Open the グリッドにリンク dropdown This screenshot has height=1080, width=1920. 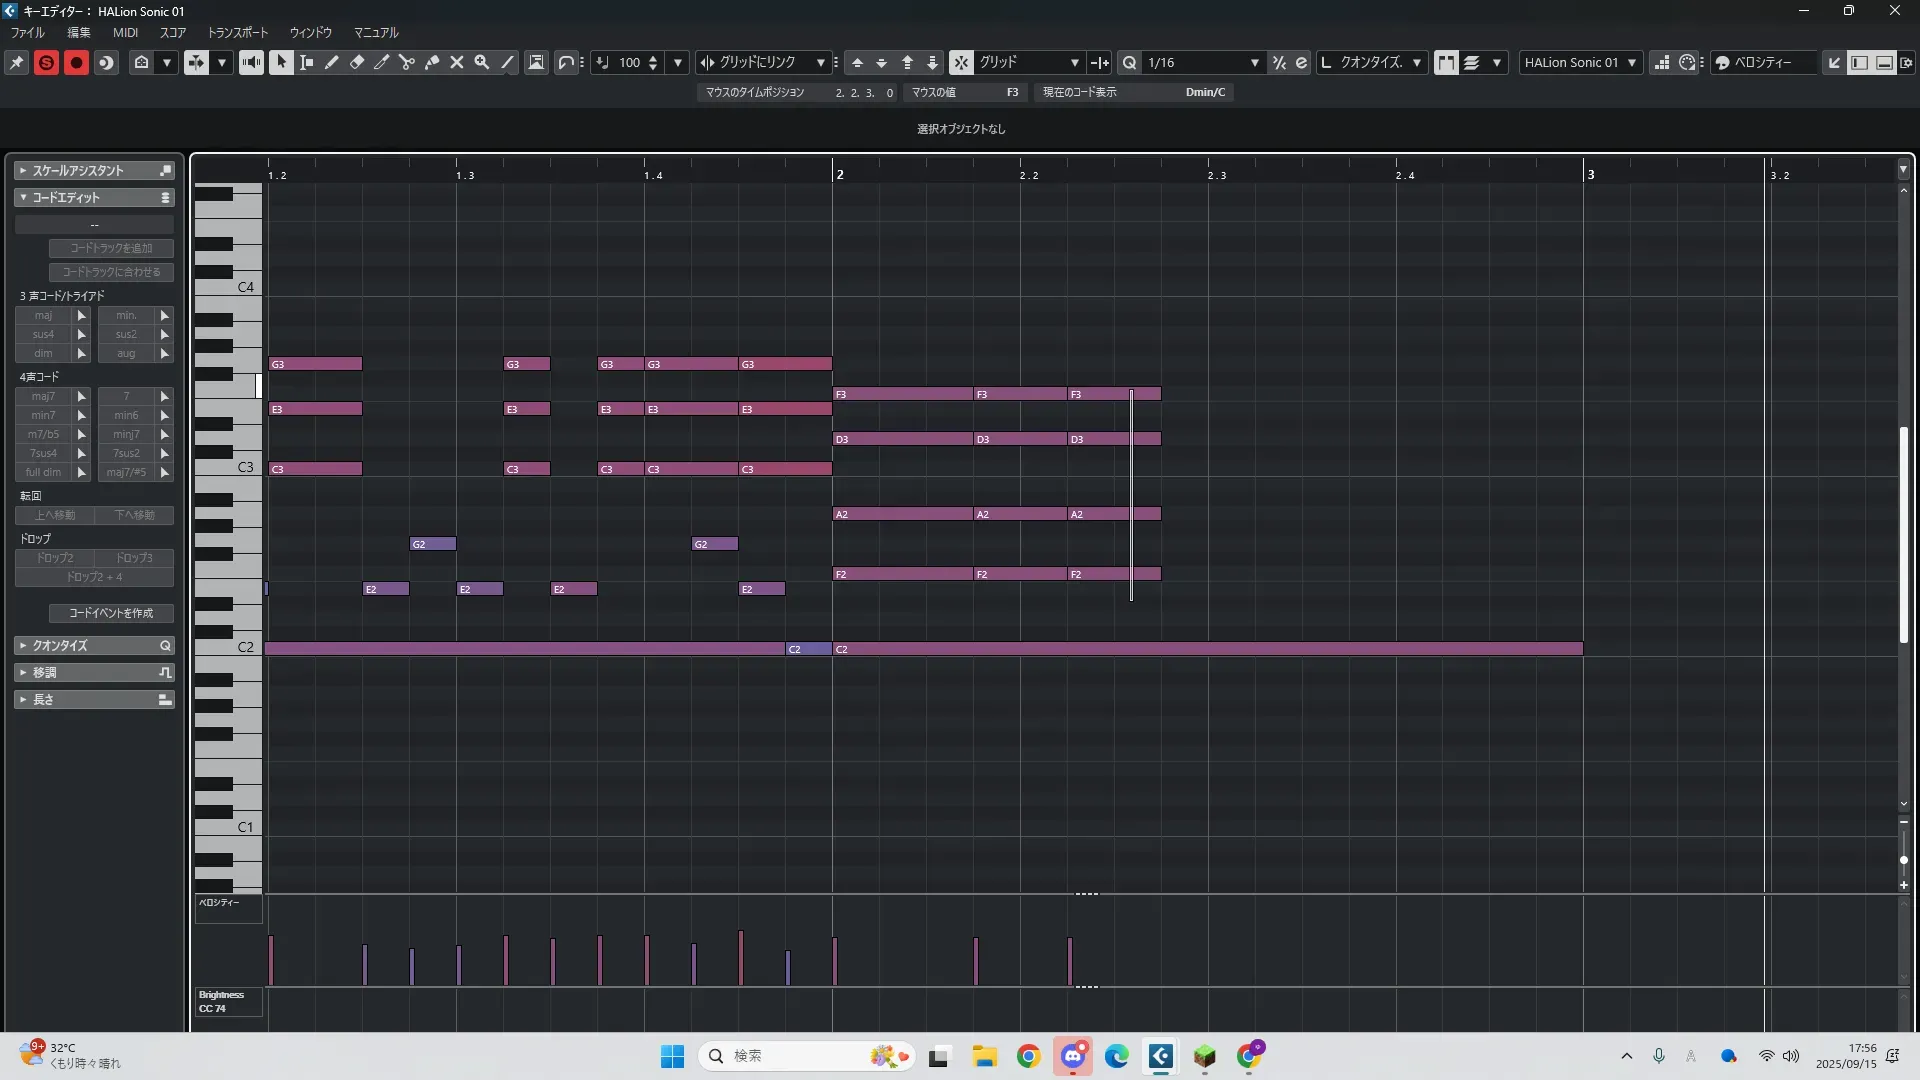(821, 62)
